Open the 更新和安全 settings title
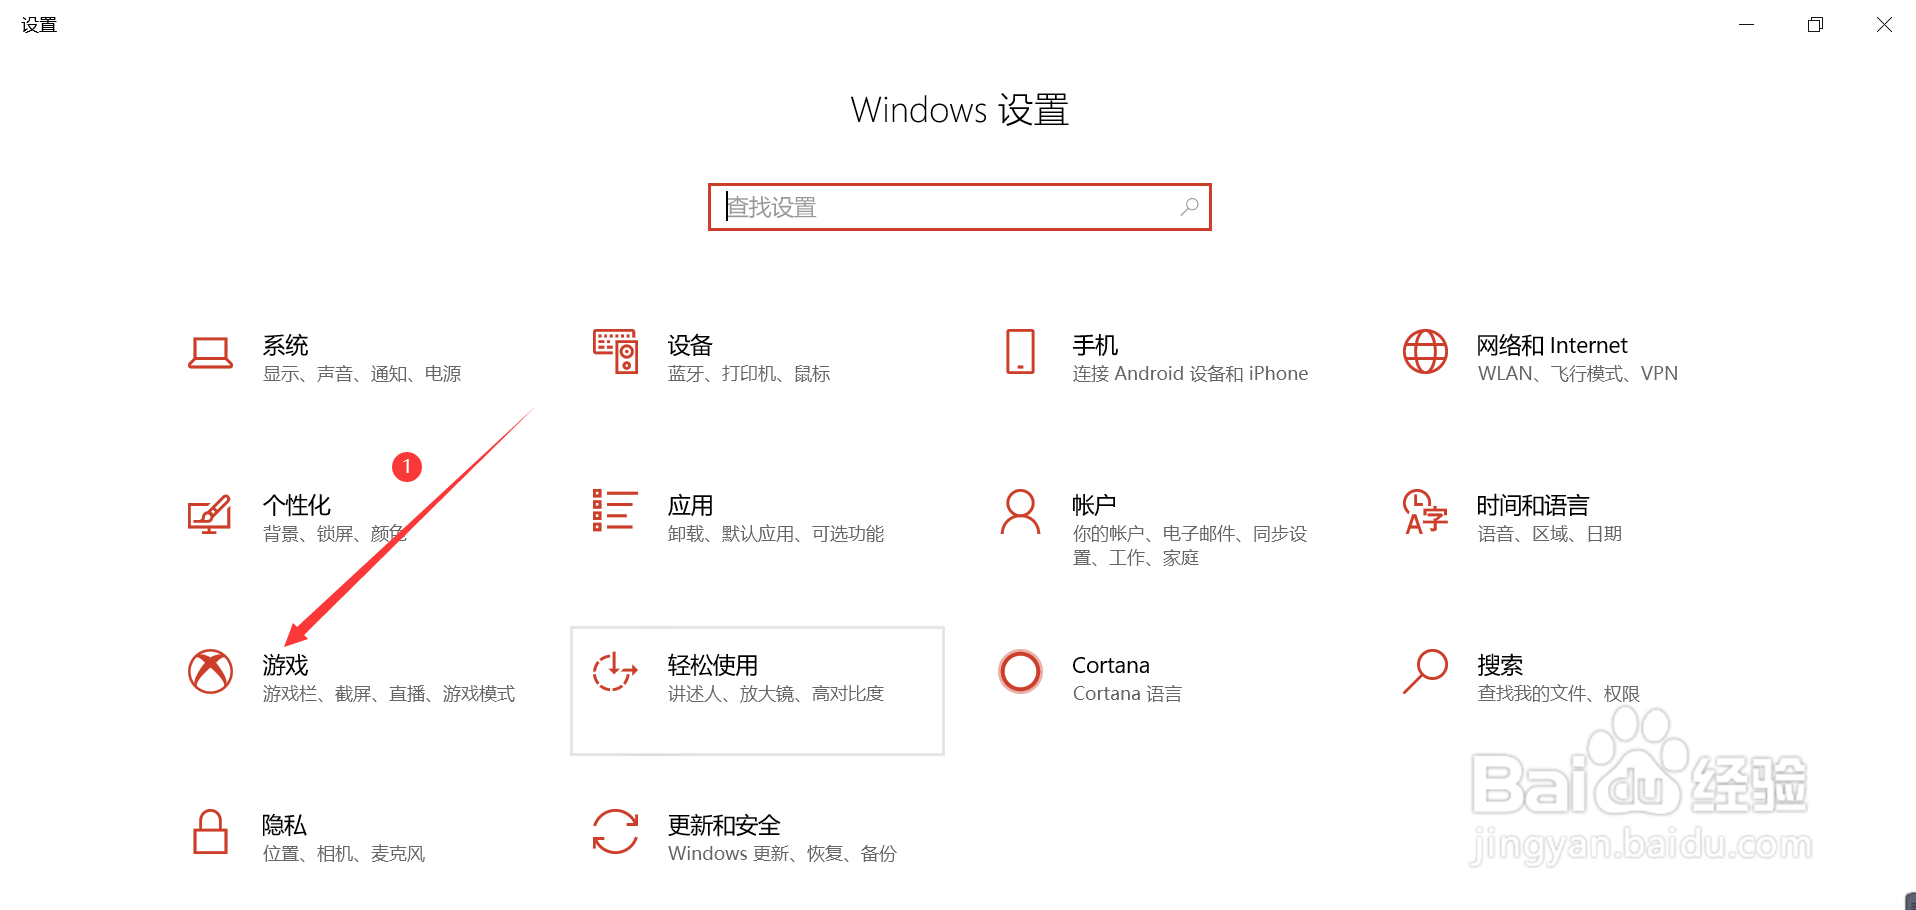Image resolution: width=1916 pixels, height=910 pixels. tap(724, 826)
